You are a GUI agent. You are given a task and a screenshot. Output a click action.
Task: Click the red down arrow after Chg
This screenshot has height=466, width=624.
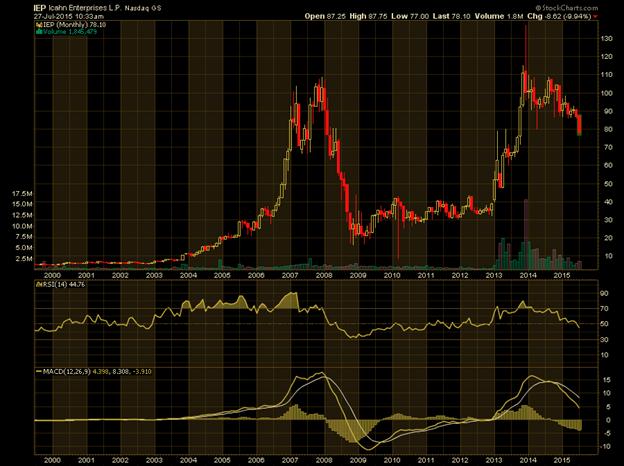pos(595,17)
